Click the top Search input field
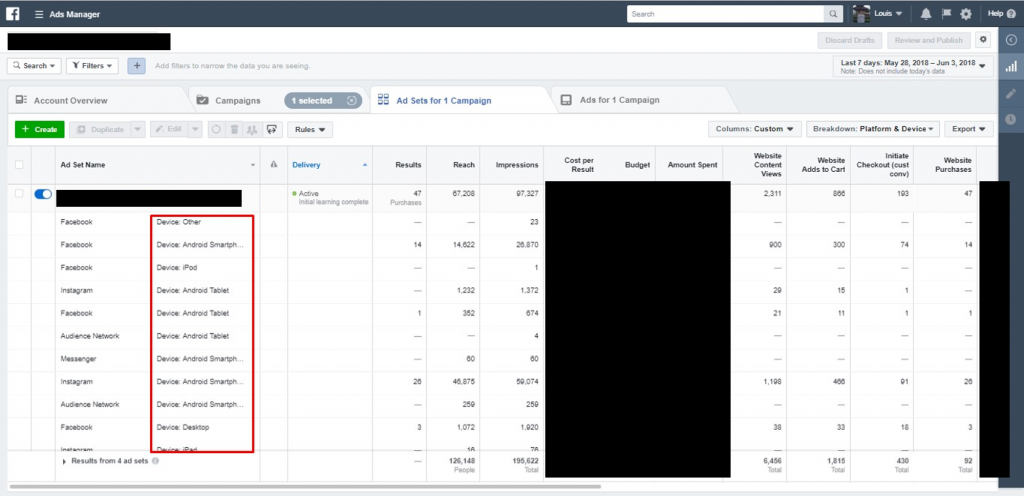1024x496 pixels. pos(726,14)
